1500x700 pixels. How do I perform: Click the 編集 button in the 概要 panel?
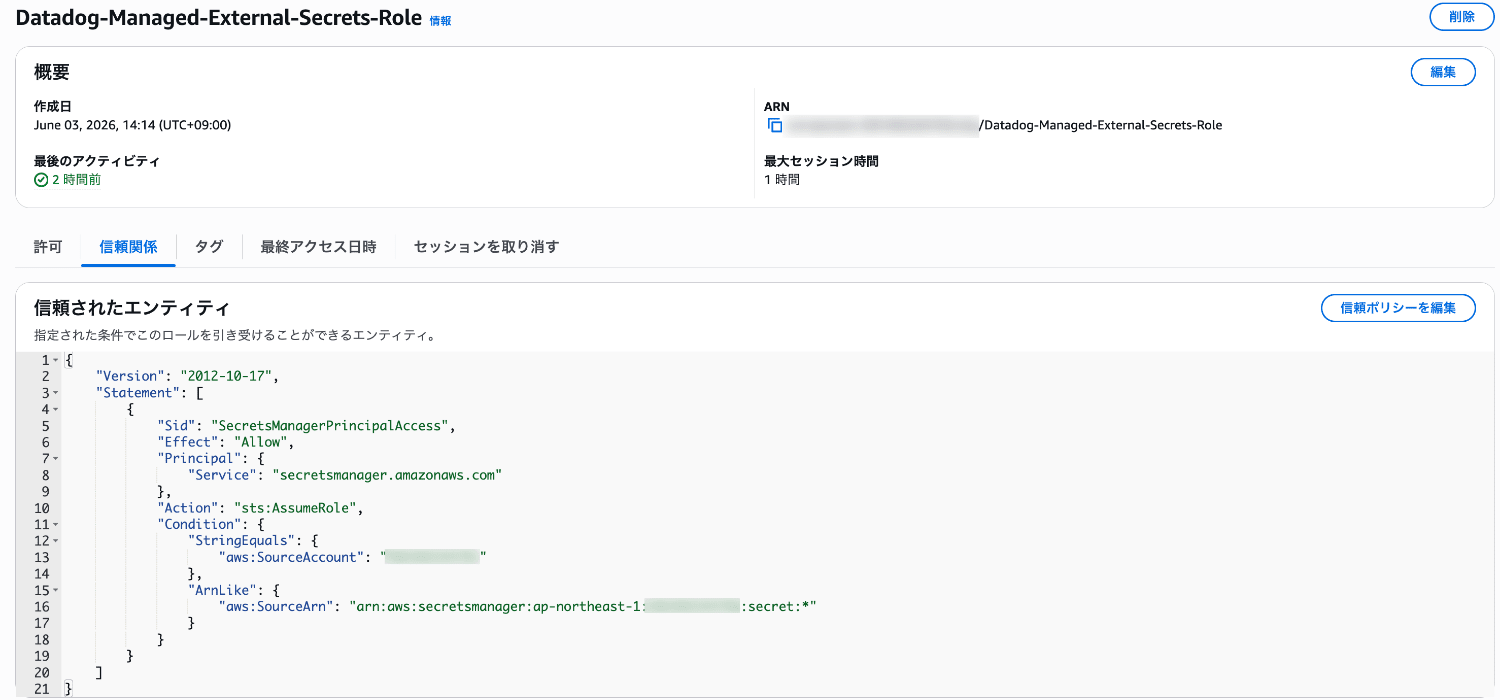[x=1442, y=72]
